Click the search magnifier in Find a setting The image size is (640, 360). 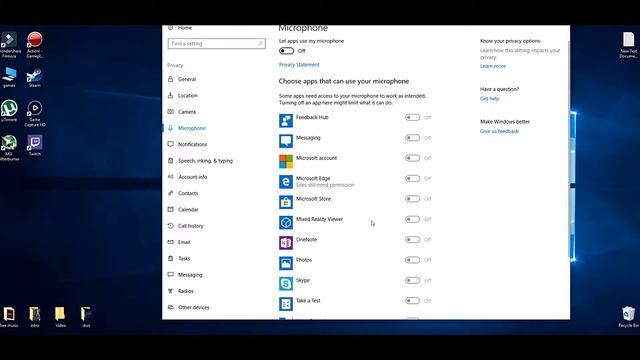(x=260, y=44)
